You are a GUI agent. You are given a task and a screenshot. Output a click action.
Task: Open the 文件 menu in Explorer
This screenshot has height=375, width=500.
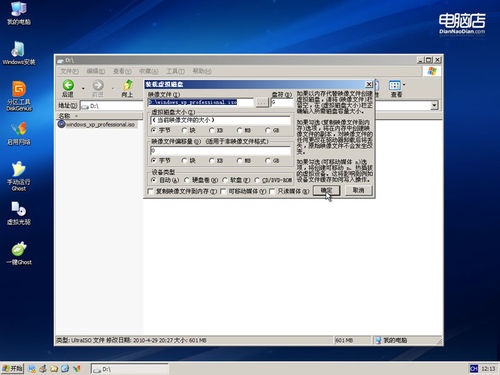coord(69,71)
